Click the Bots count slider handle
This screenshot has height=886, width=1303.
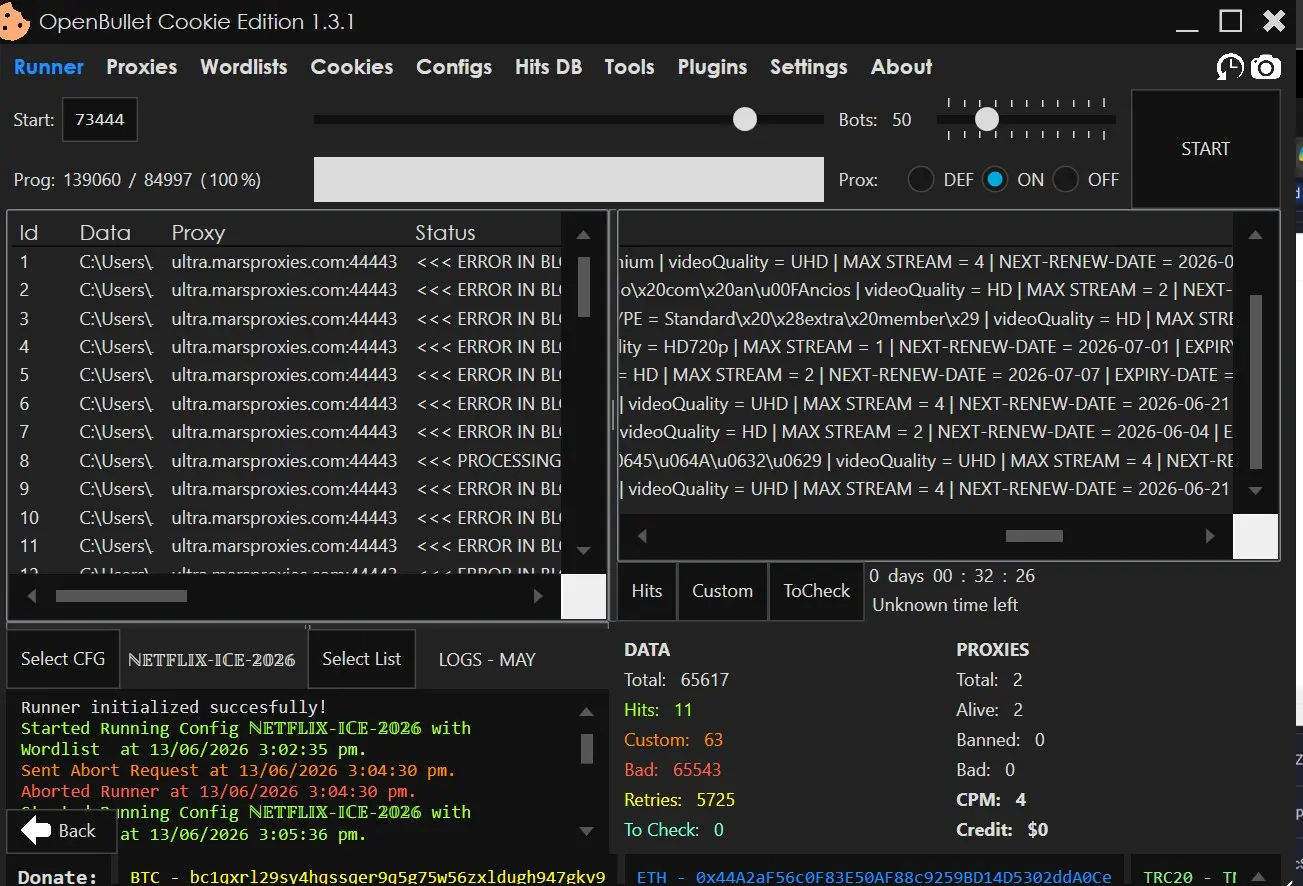point(987,119)
